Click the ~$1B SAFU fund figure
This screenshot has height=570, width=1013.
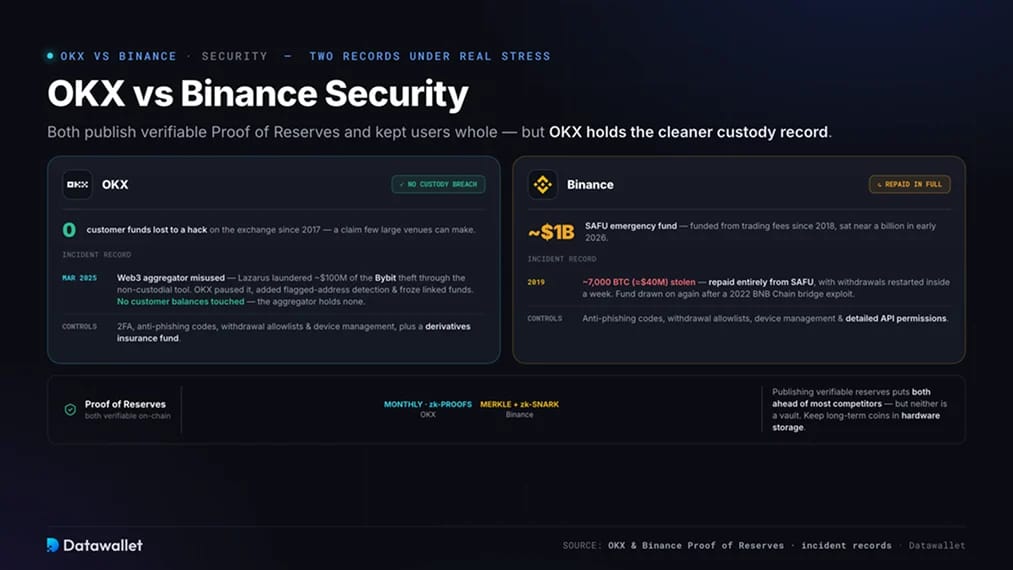click(x=551, y=232)
